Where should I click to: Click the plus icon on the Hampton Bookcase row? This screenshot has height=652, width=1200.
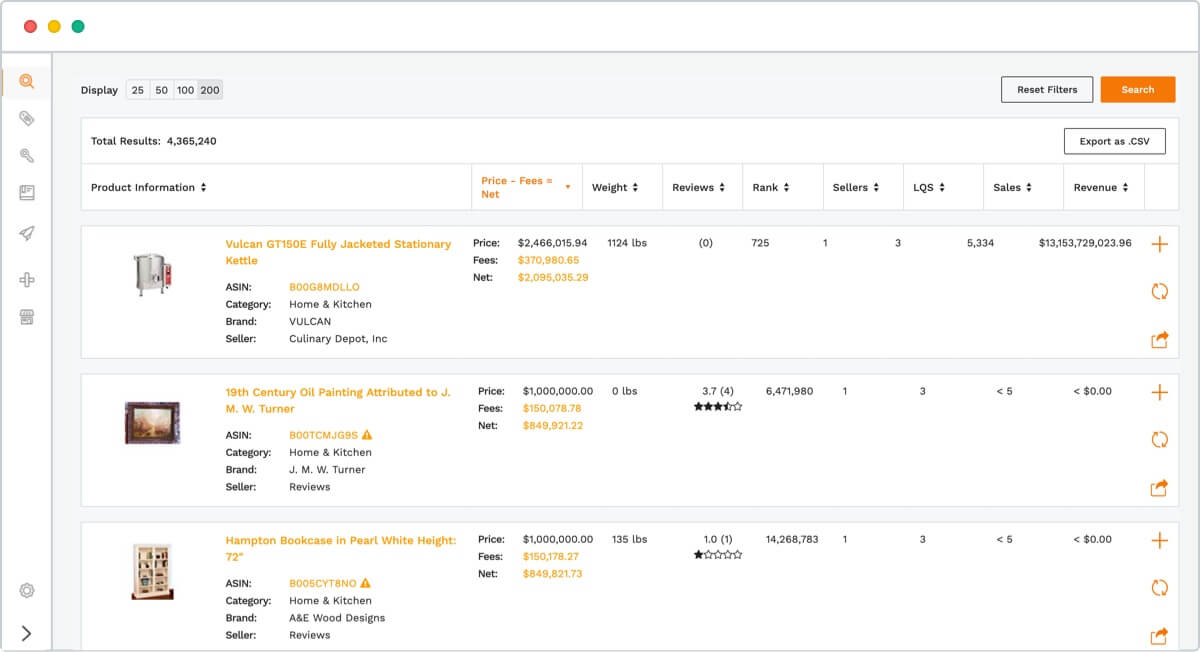[1160, 540]
